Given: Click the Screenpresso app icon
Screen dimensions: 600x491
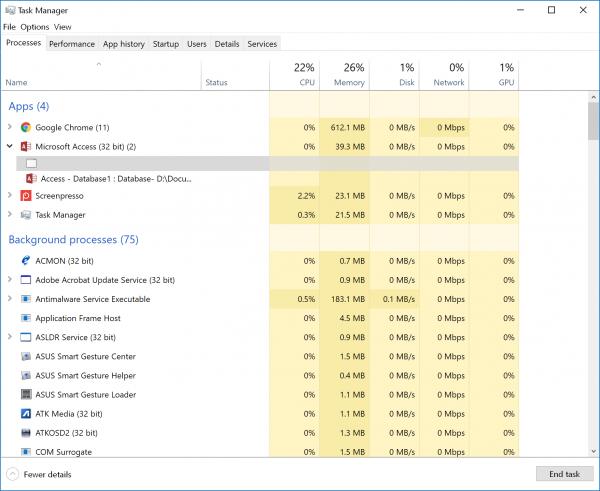Looking at the screenshot, I should coord(26,196).
